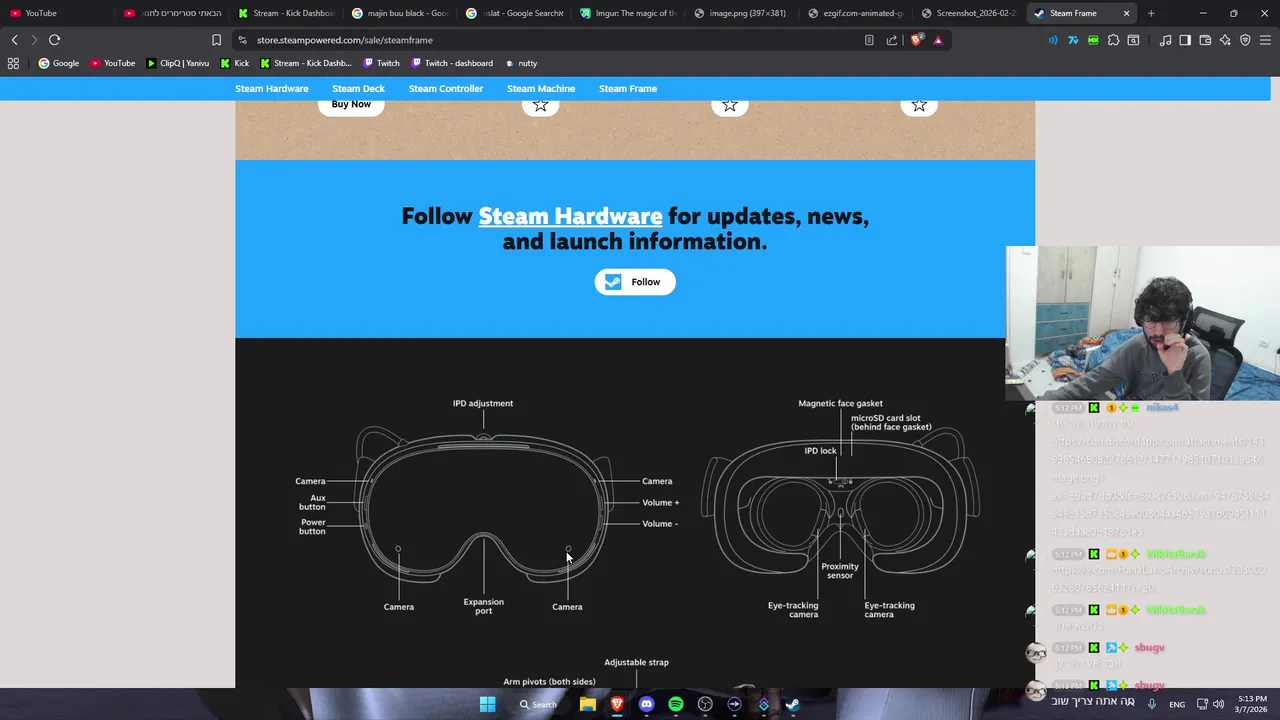The image size is (1280, 720).
Task: Open the Leo AI sparkle icon
Action: click(x=1225, y=40)
